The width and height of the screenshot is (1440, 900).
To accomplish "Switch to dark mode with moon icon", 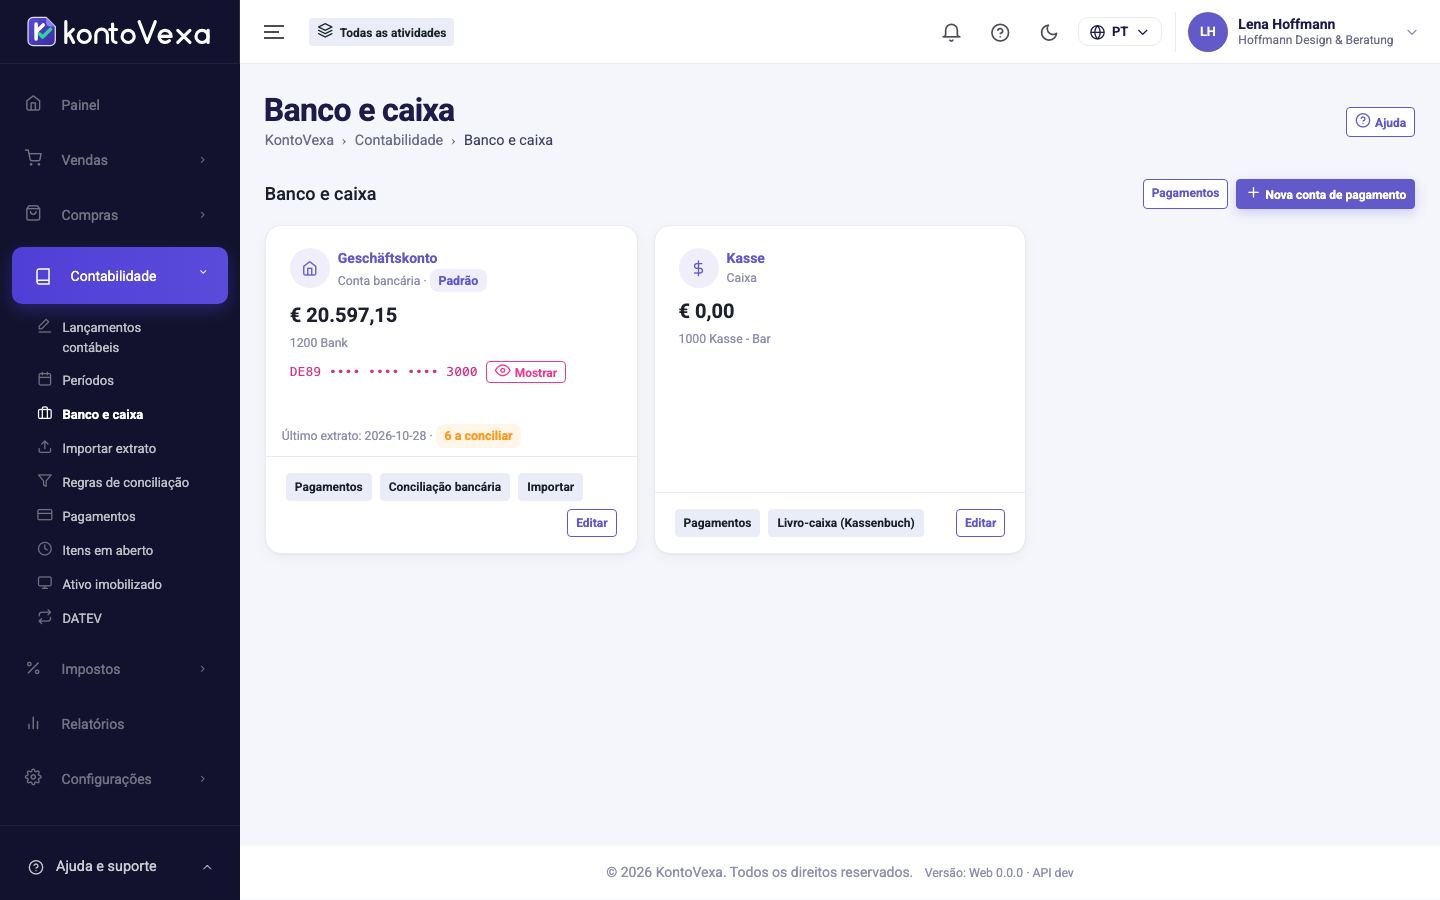I will point(1049,32).
